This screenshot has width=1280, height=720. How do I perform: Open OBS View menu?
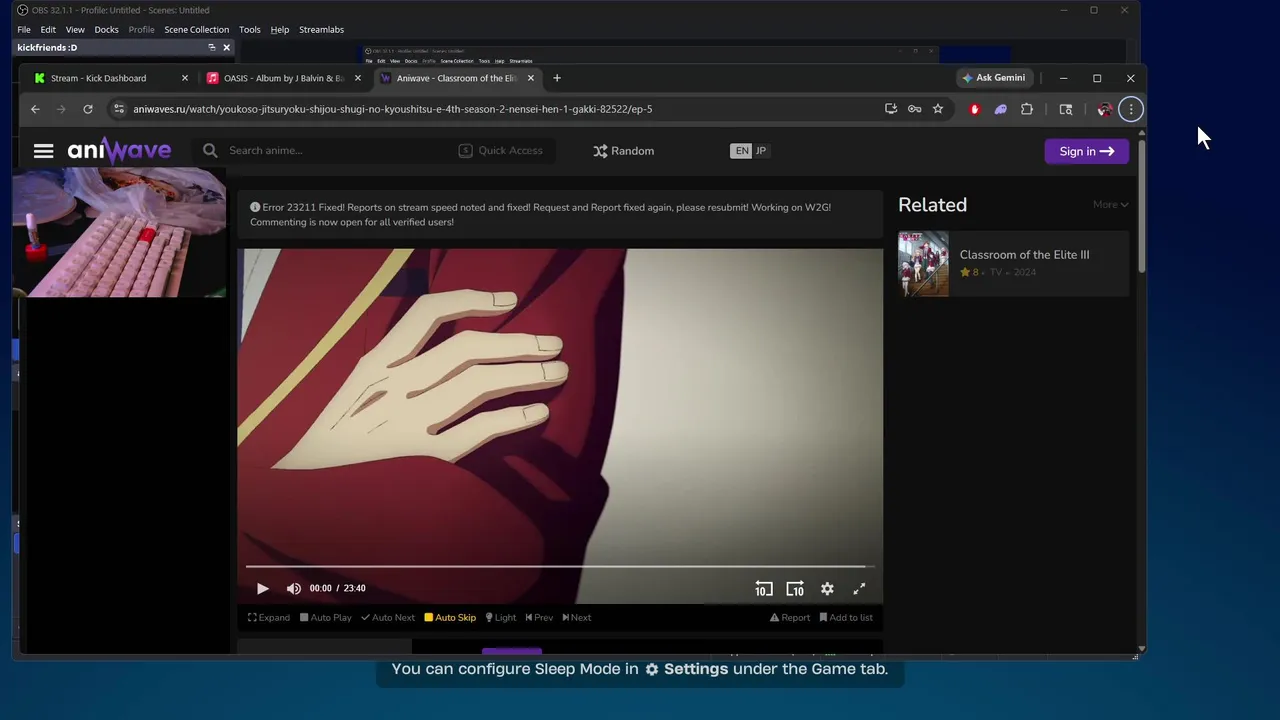(x=75, y=30)
